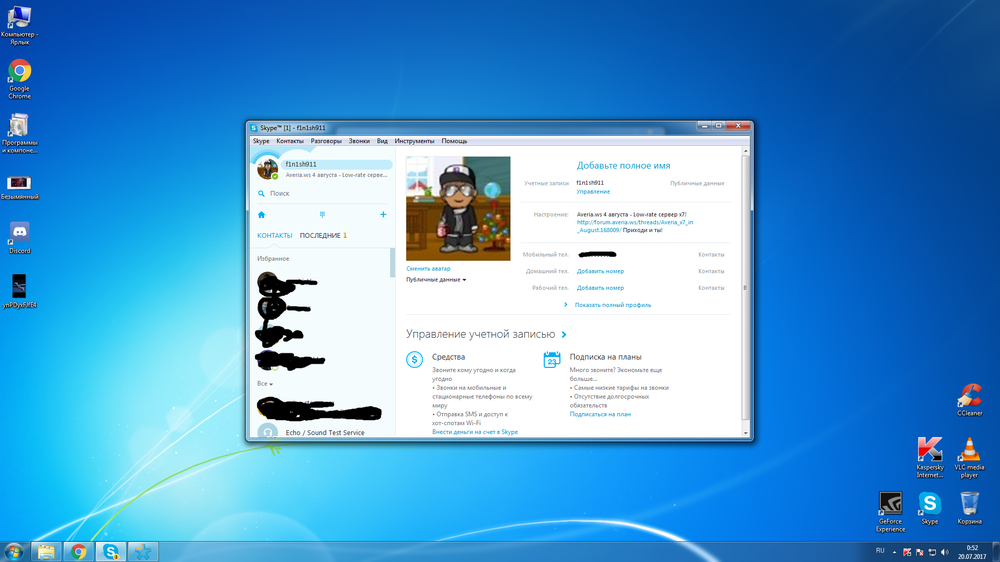This screenshot has width=1000, height=562.
Task: Click the plus icon to add contact
Action: [383, 214]
